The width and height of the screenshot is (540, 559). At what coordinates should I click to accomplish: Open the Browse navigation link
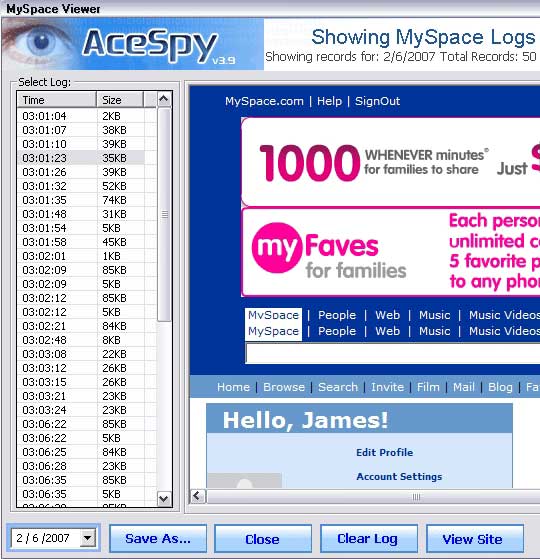point(284,387)
